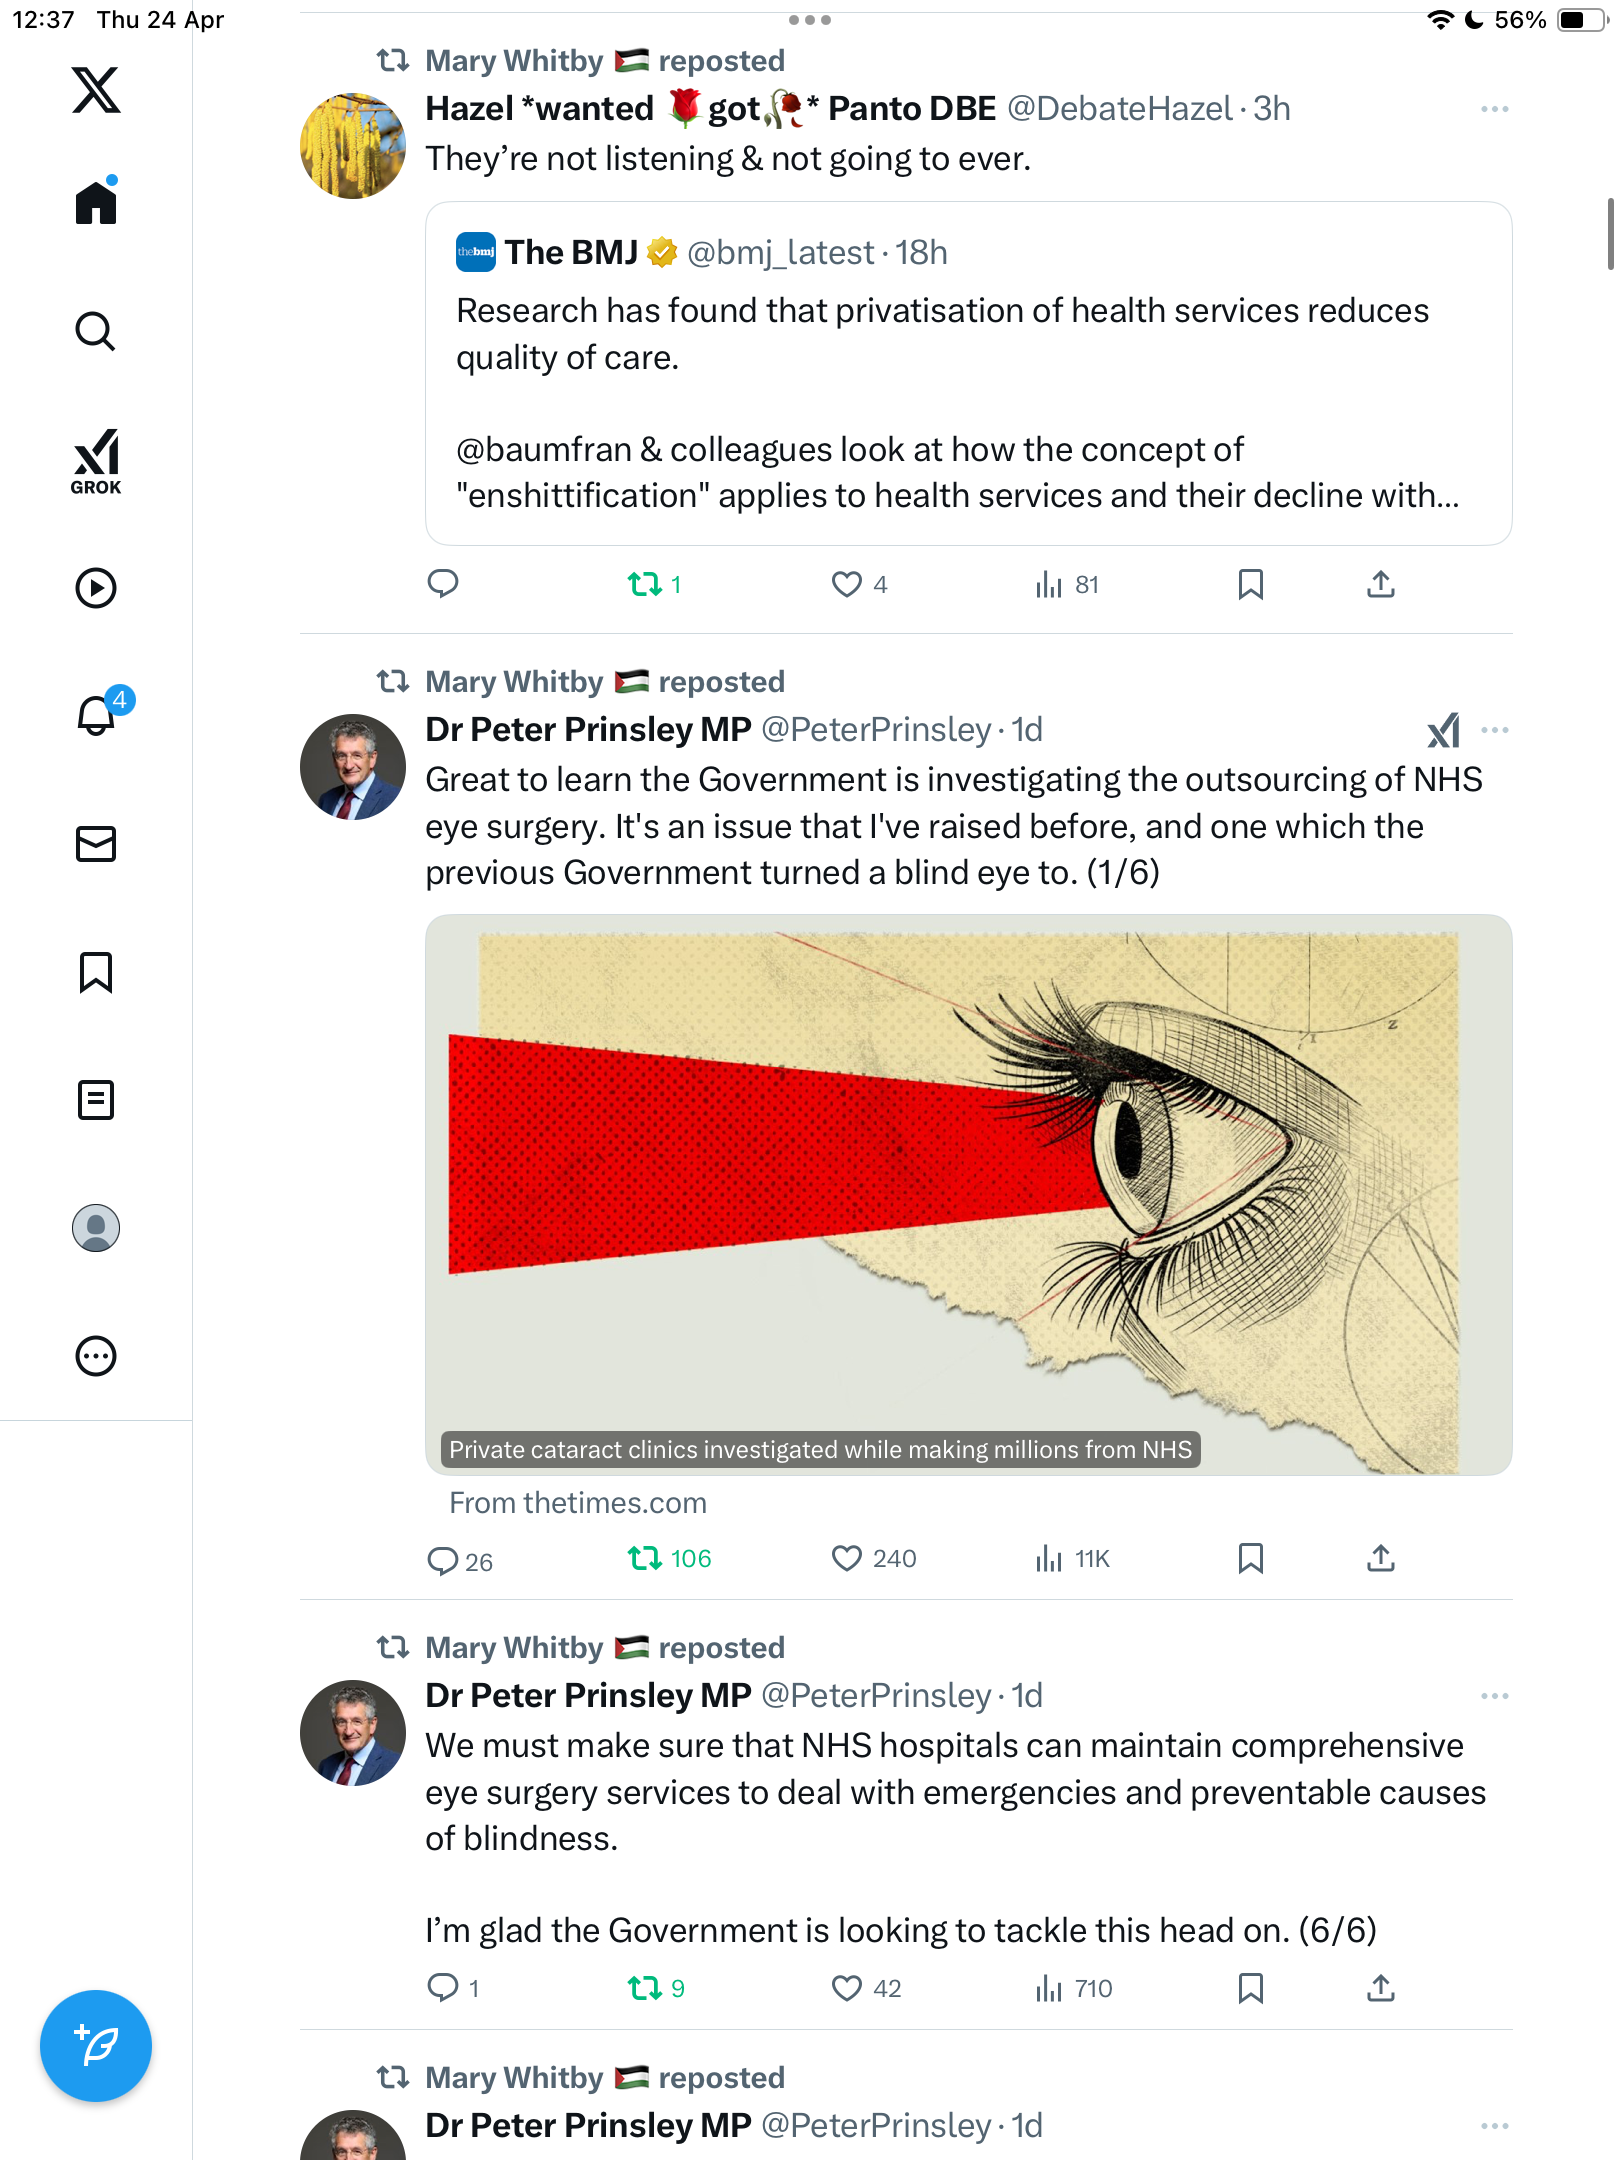
Task: Go to Home feed icon
Action: coord(96,202)
